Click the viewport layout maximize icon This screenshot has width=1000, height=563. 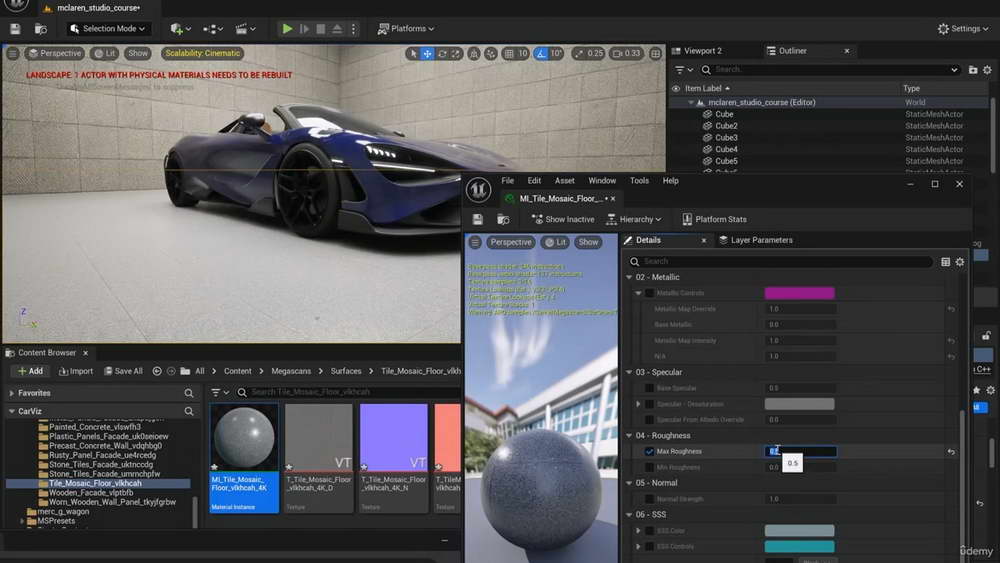[x=656, y=54]
